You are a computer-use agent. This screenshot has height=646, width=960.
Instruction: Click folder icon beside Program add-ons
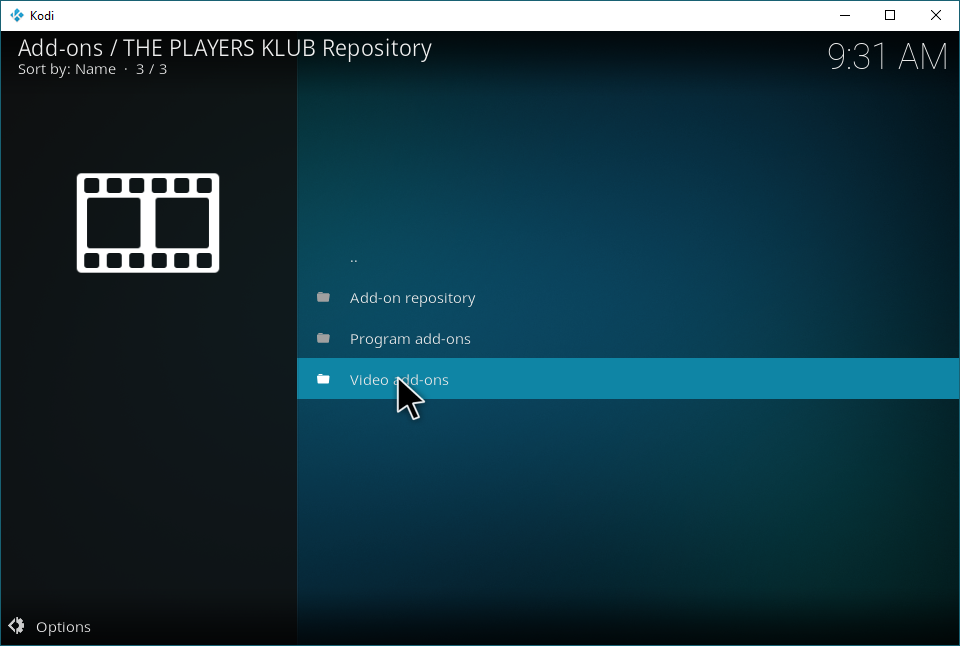[x=323, y=339]
